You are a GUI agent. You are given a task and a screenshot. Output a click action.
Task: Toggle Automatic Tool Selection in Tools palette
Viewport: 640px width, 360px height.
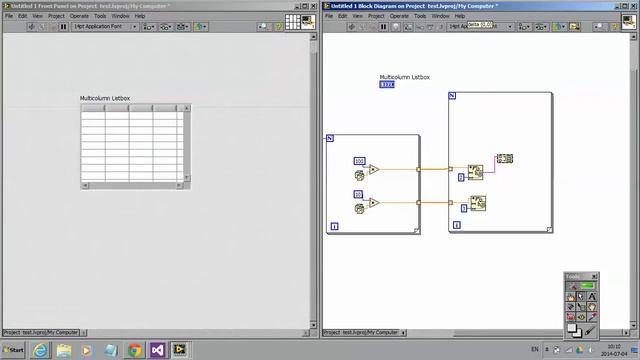[583, 286]
